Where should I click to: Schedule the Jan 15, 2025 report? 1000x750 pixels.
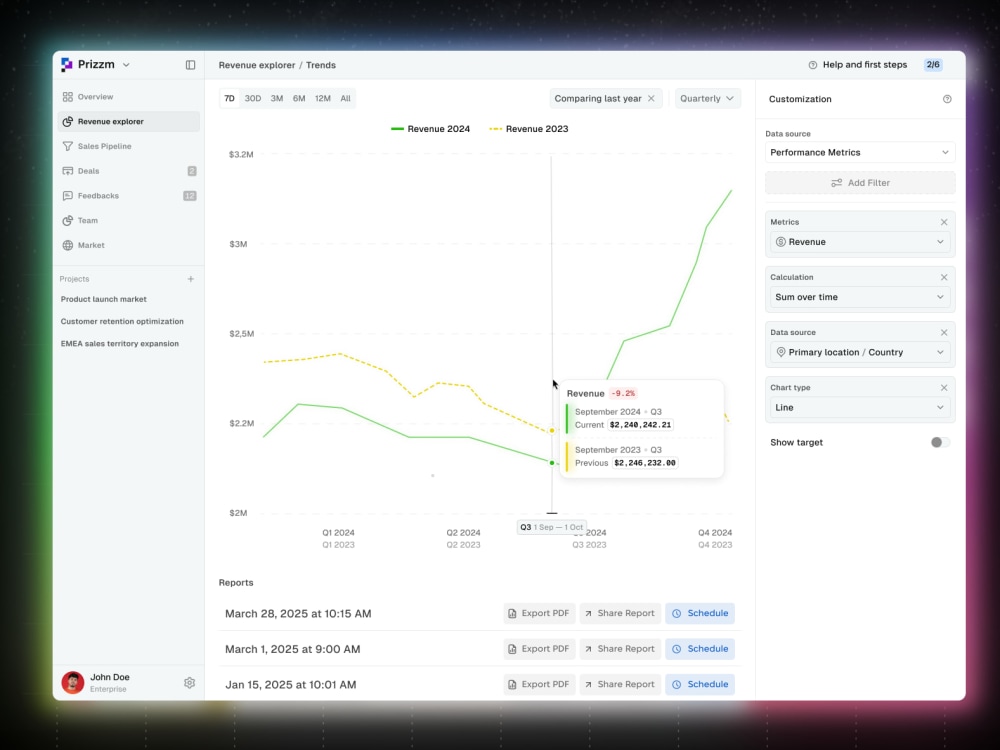coord(700,684)
